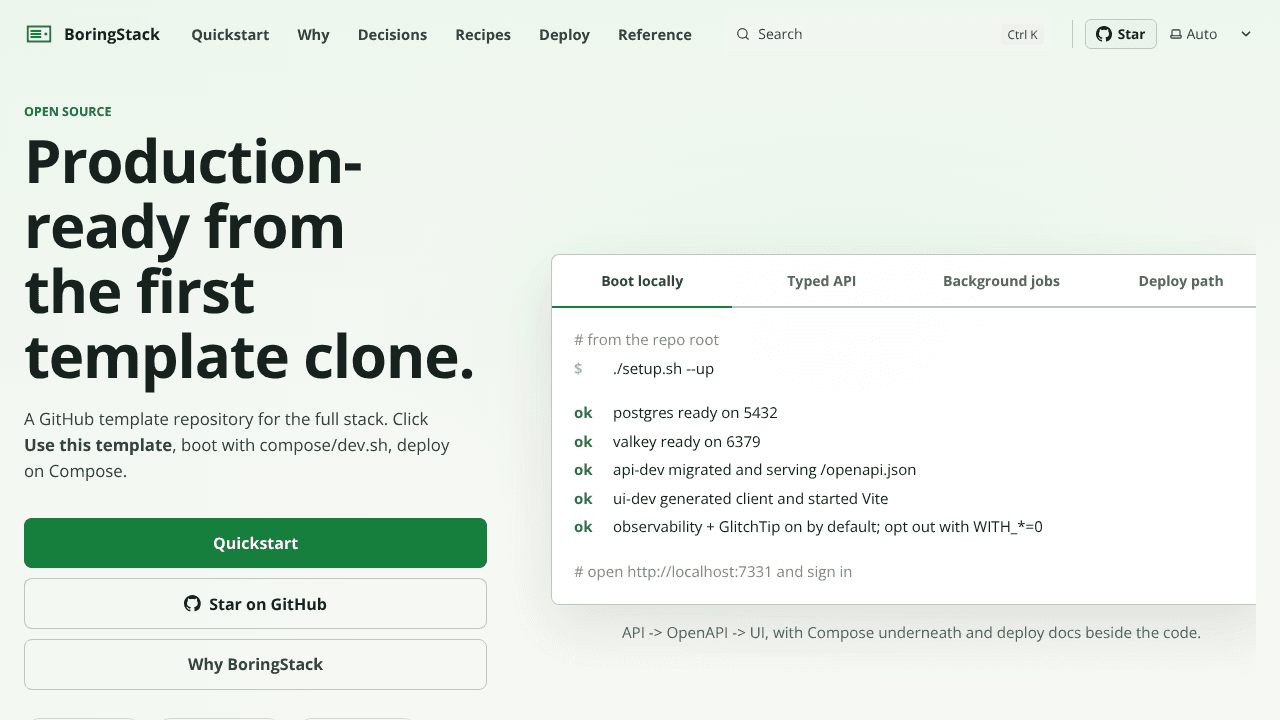Open the Decisions nav item
The width and height of the screenshot is (1280, 720).
pos(392,34)
